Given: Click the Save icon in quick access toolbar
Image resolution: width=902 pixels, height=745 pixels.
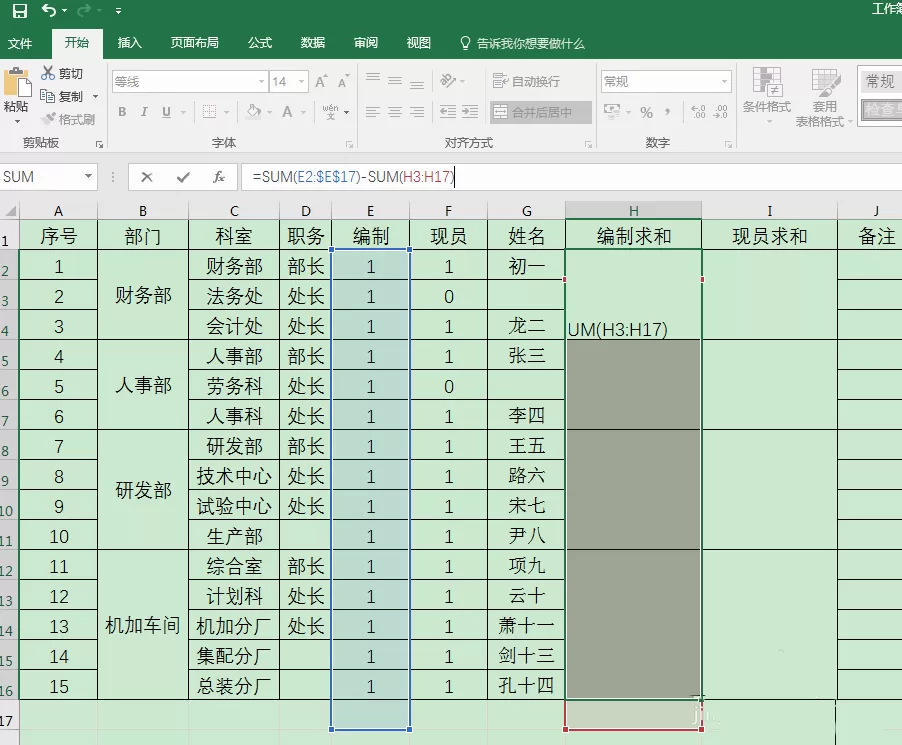Looking at the screenshot, I should click(x=20, y=10).
